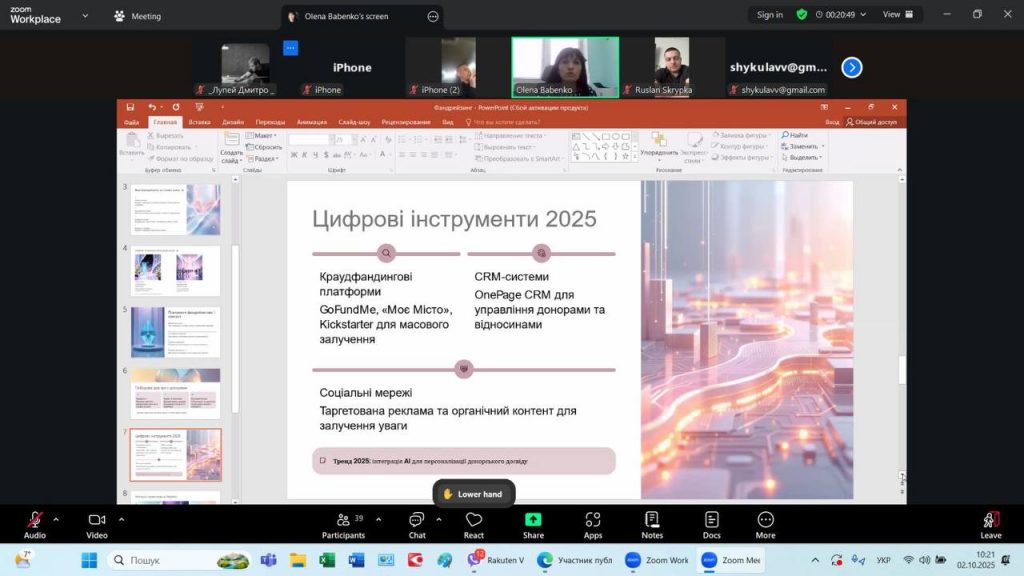Expand the audio options arrow

(56, 519)
